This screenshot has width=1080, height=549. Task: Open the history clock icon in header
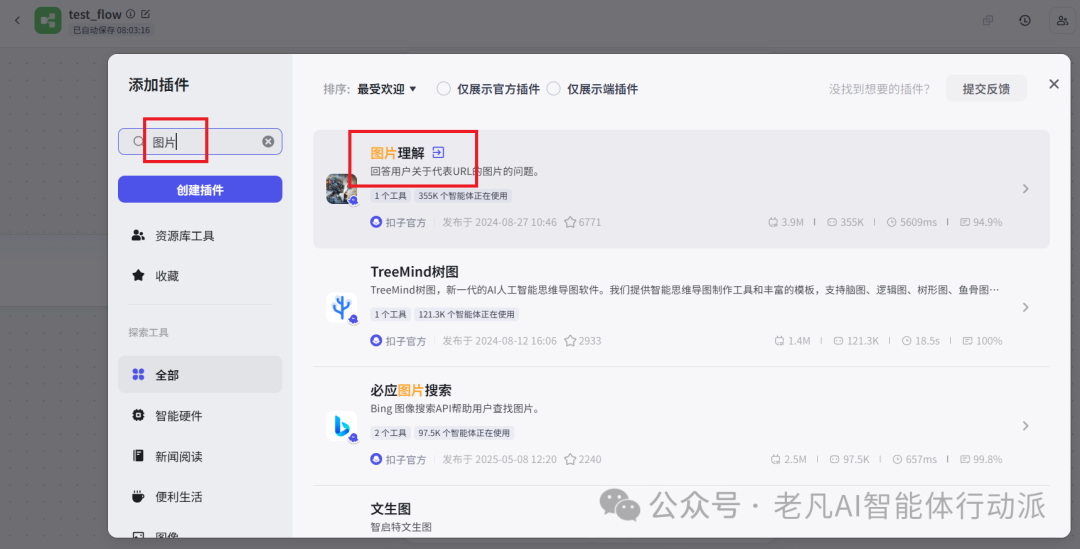[1025, 21]
